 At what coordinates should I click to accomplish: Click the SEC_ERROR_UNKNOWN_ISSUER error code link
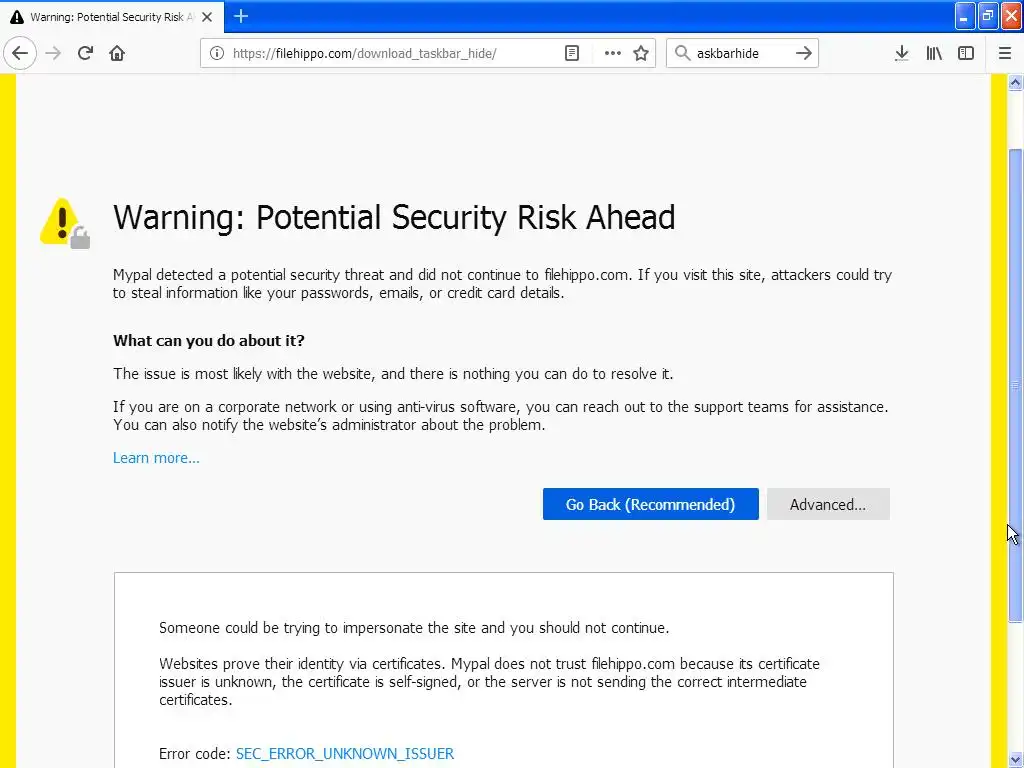tap(345, 754)
